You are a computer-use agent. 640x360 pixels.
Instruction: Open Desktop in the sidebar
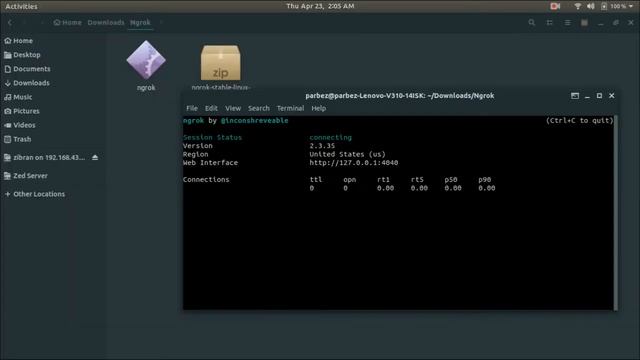coord(22,55)
